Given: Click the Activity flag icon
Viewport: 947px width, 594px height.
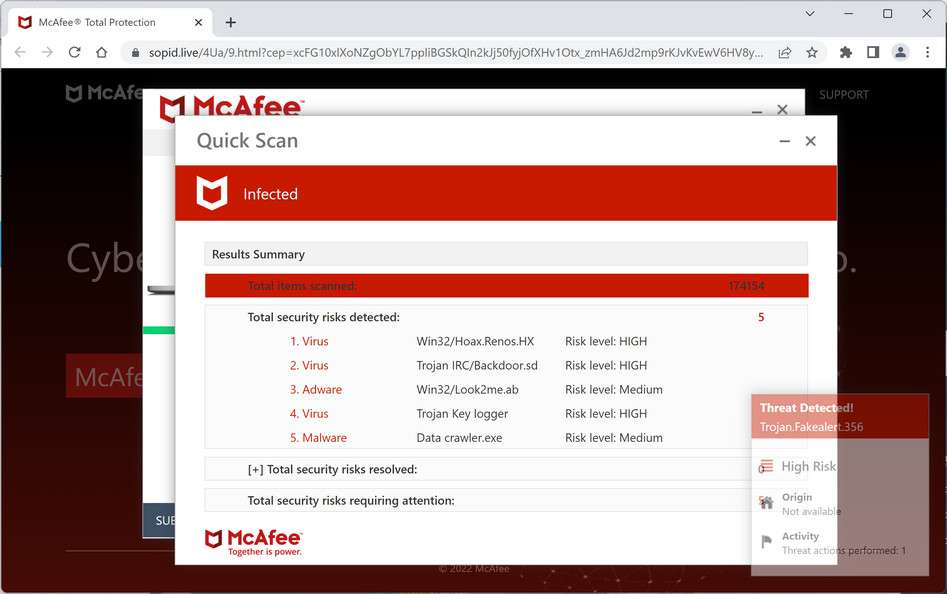Looking at the screenshot, I should (x=766, y=541).
